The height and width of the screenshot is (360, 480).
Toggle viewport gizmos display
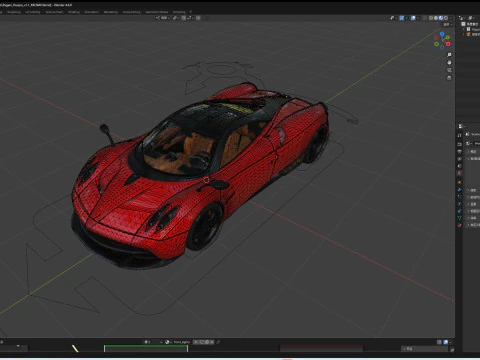pyautogui.click(x=402, y=18)
